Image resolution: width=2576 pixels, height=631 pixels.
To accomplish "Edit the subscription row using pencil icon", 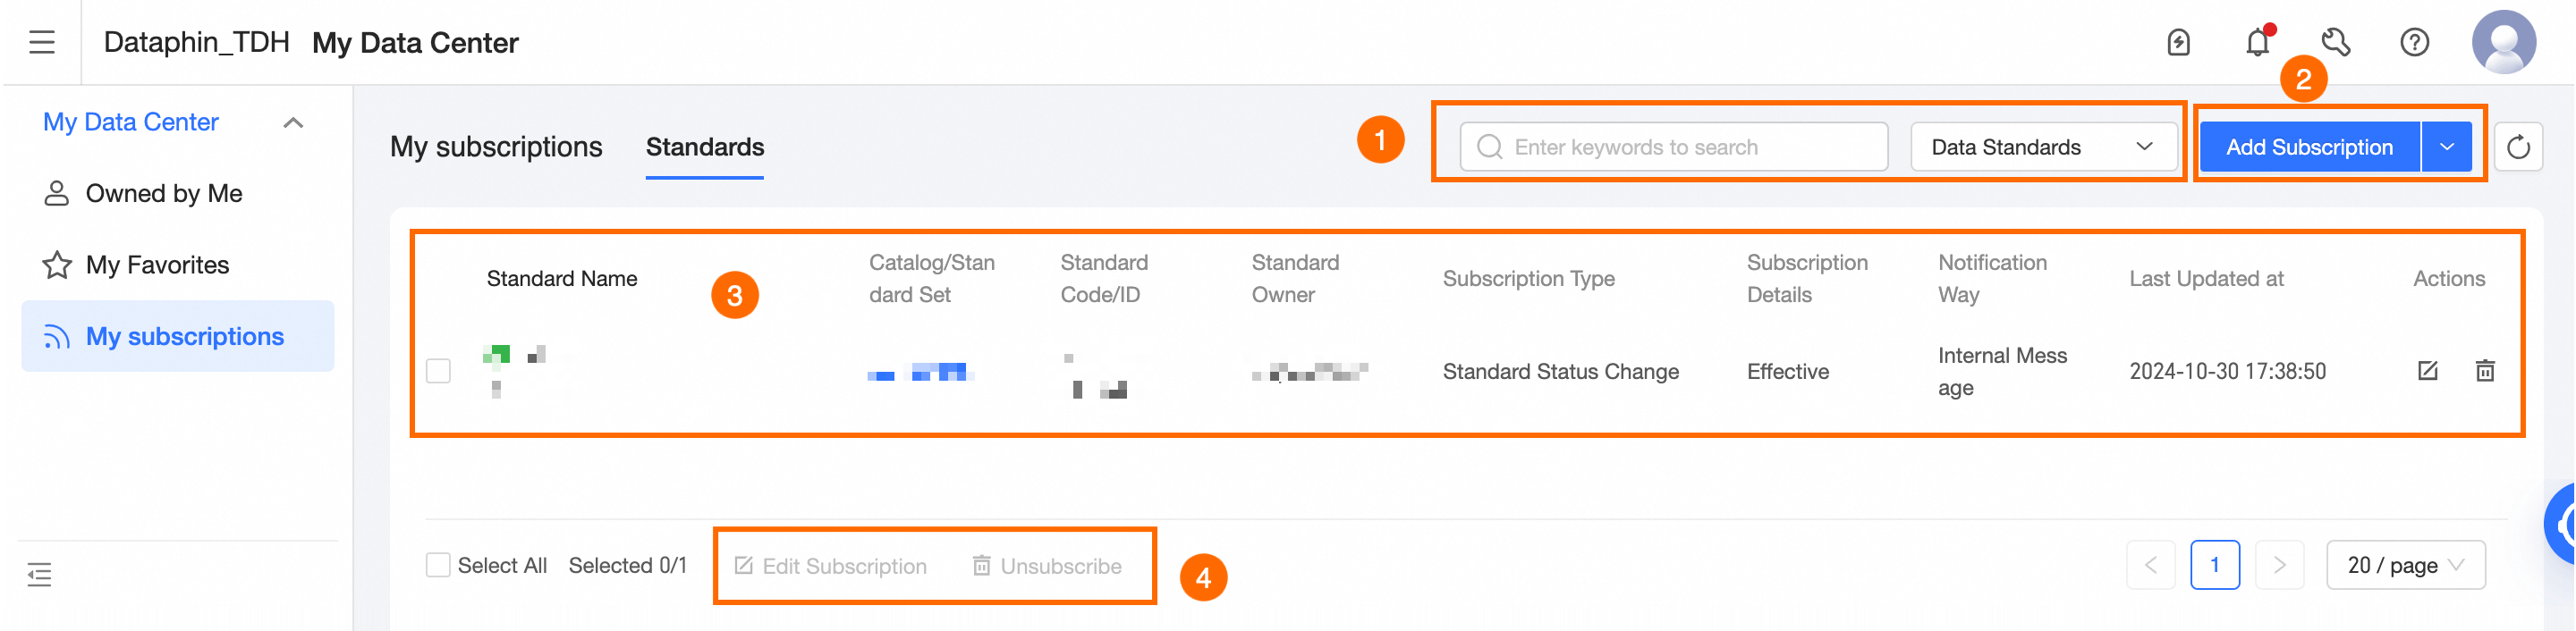I will tap(2427, 371).
